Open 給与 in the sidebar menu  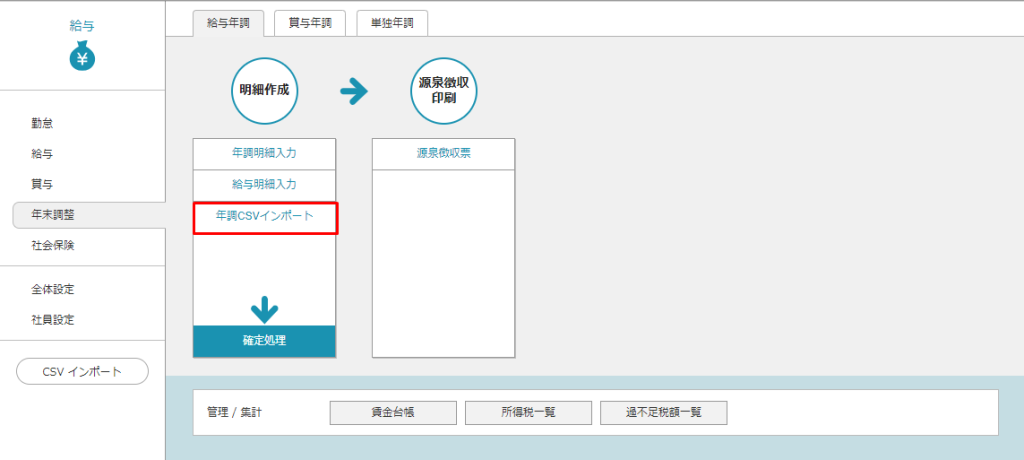click(42, 154)
